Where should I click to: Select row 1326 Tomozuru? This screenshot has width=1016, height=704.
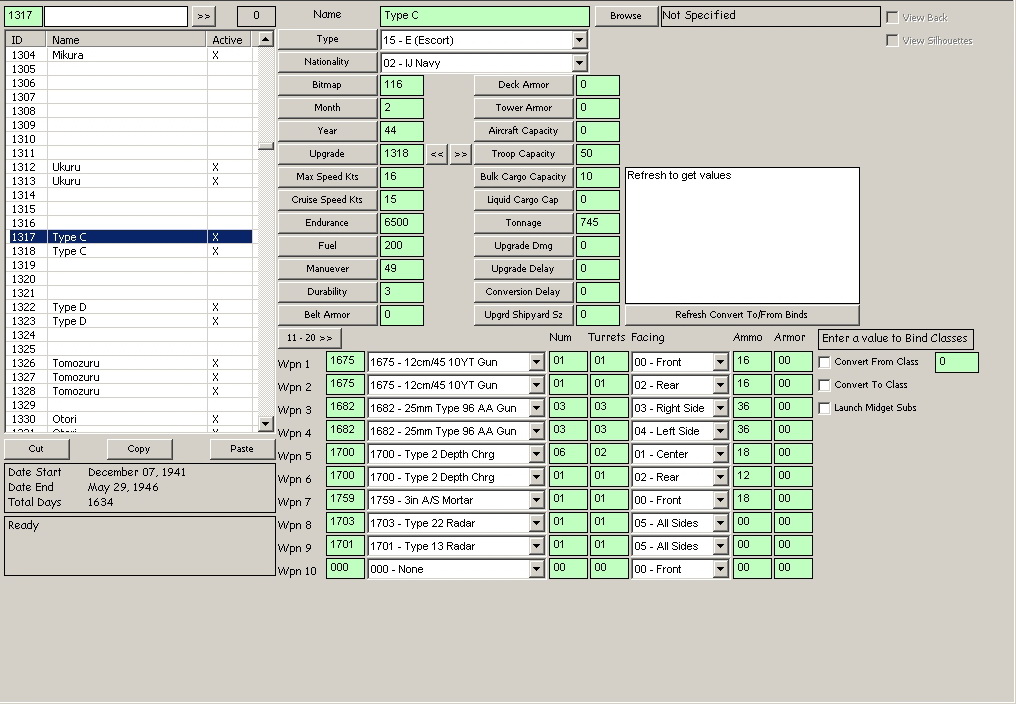pyautogui.click(x=130, y=364)
